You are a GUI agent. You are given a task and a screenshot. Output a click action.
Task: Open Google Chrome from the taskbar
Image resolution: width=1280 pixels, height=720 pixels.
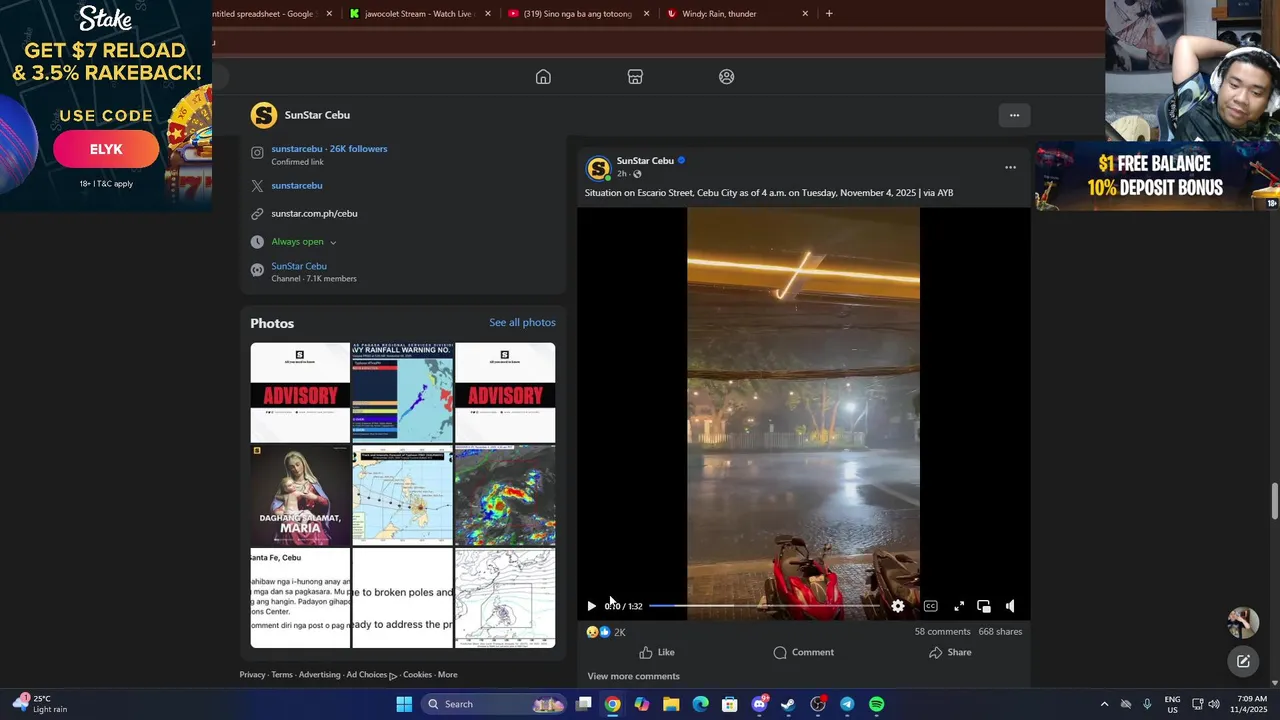pyautogui.click(x=613, y=704)
